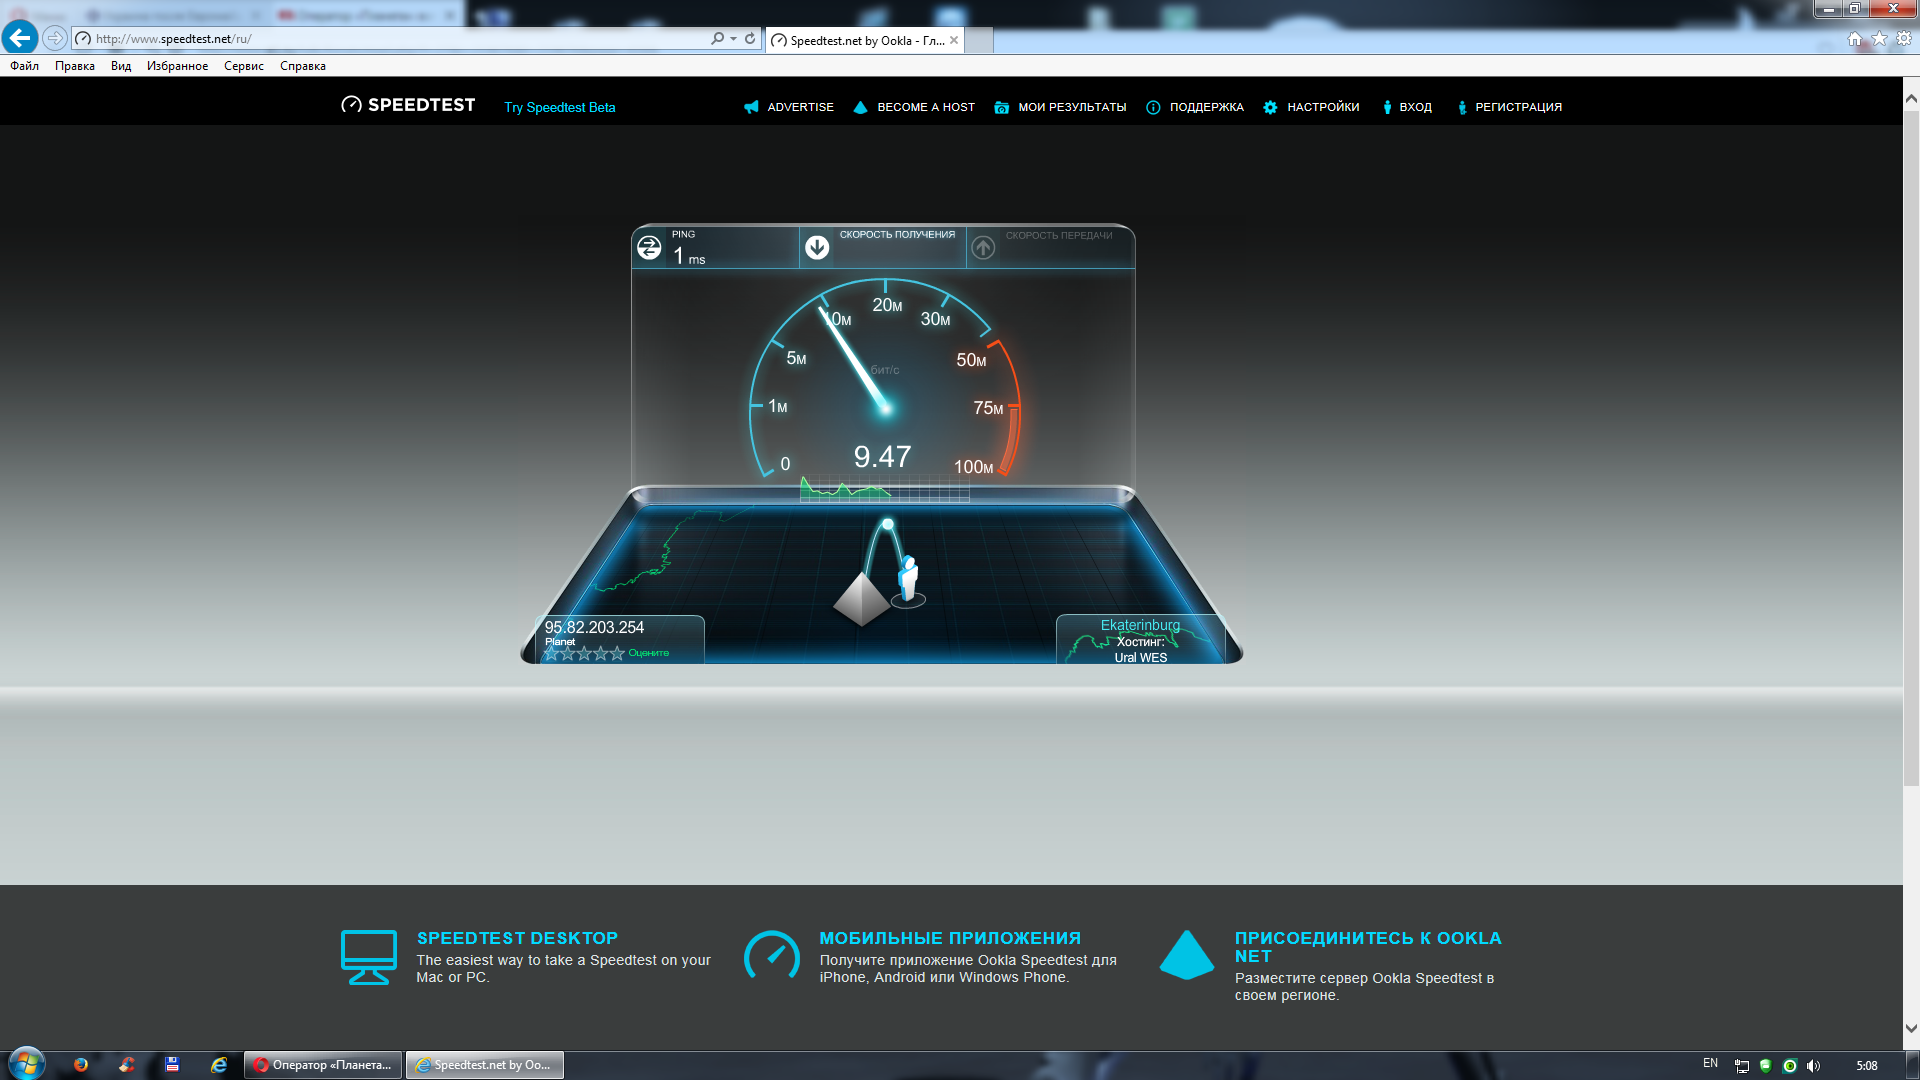Open the Избранное menu
Screen dimensions: 1920x1080
click(177, 66)
